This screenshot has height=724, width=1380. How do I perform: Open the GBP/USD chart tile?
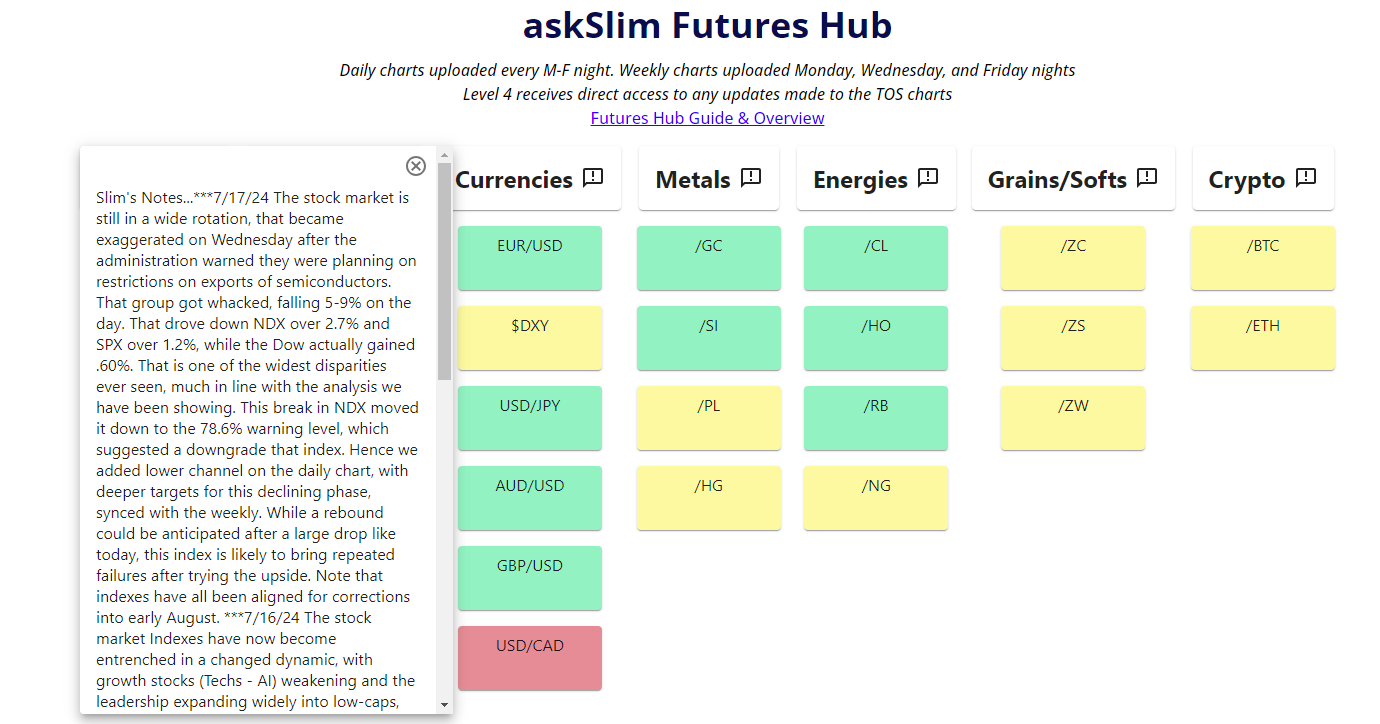click(x=530, y=578)
